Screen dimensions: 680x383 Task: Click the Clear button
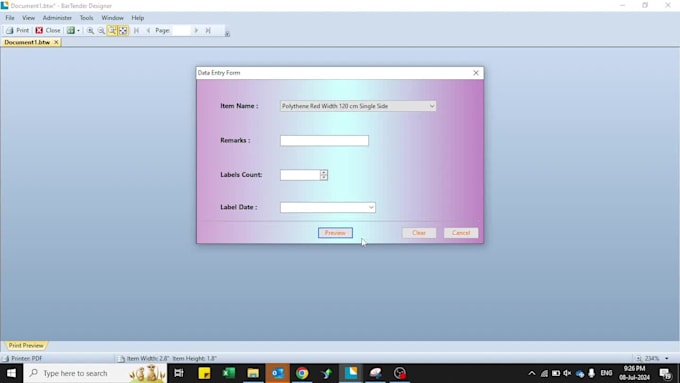419,233
